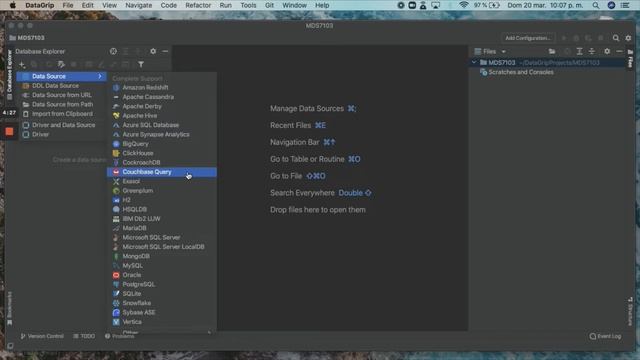Image resolution: width=640 pixels, height=360 pixels.
Task: Select IBM Db2 LUW data source
Action: (x=162, y=219)
